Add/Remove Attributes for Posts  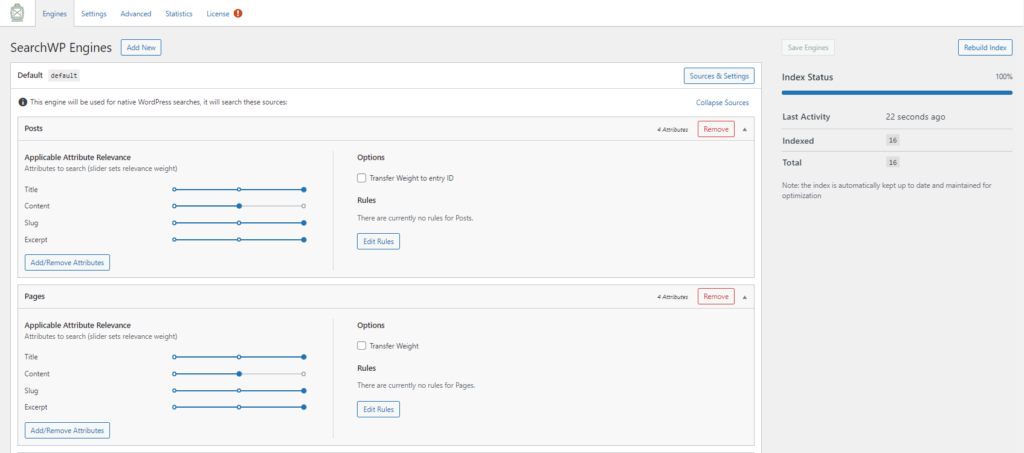[67, 262]
